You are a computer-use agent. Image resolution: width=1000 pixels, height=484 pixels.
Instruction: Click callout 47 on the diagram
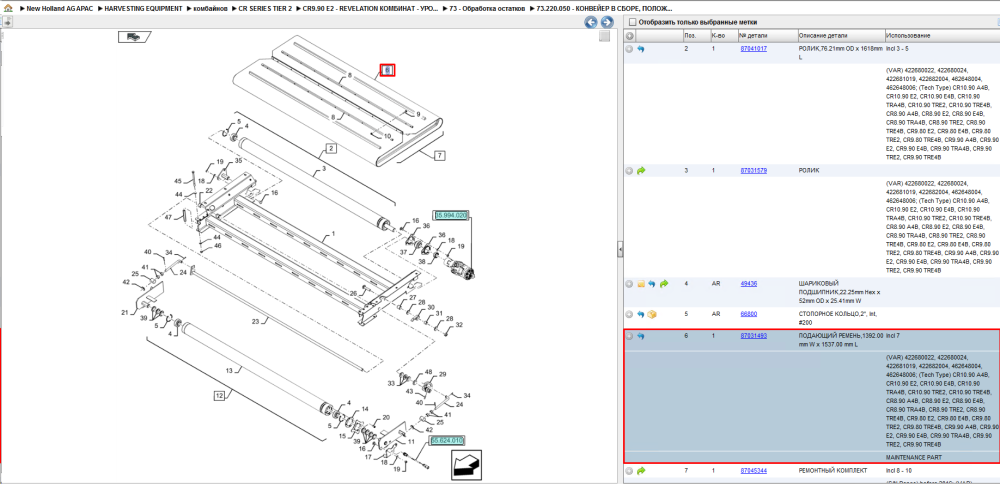(x=168, y=217)
